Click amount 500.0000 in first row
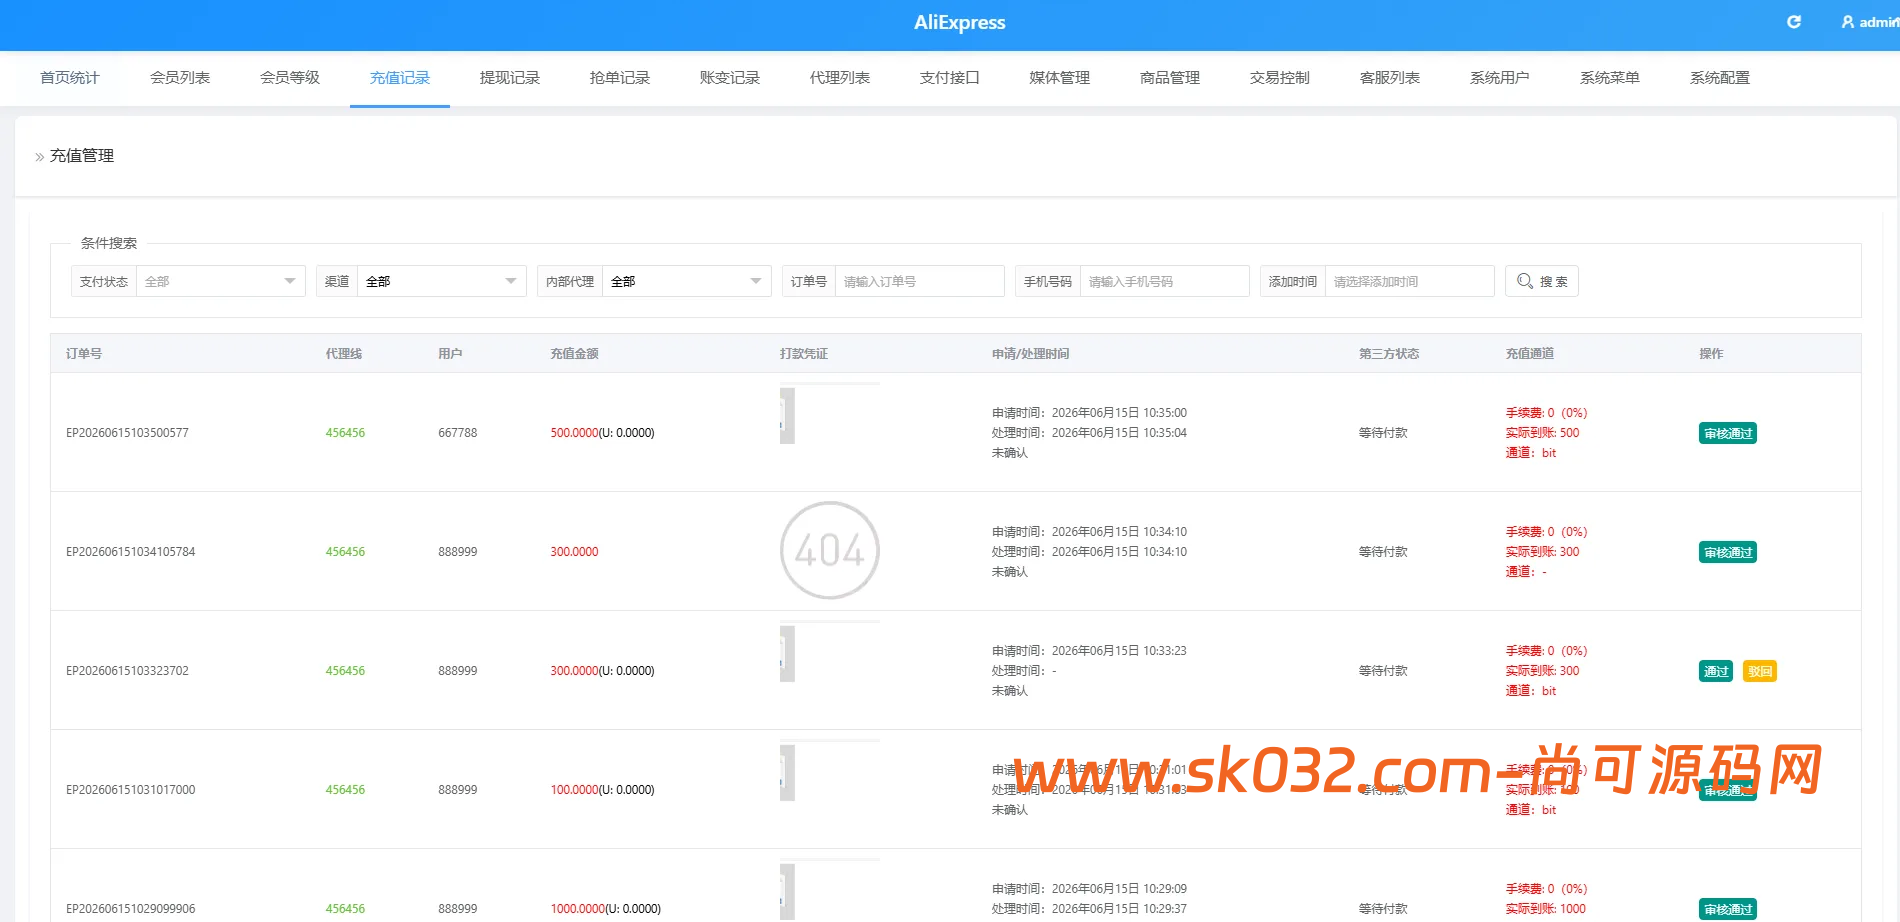The image size is (1900, 922). (x=574, y=433)
